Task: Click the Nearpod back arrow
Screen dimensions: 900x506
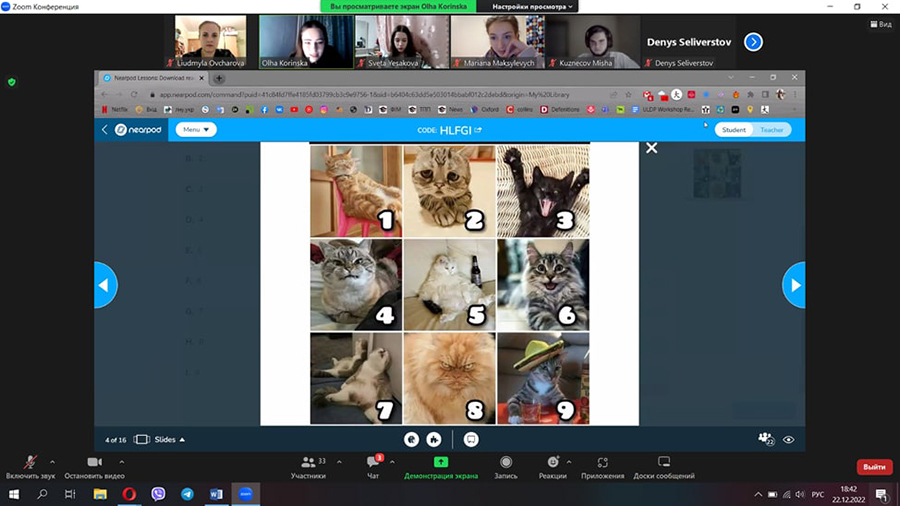Action: tap(104, 130)
